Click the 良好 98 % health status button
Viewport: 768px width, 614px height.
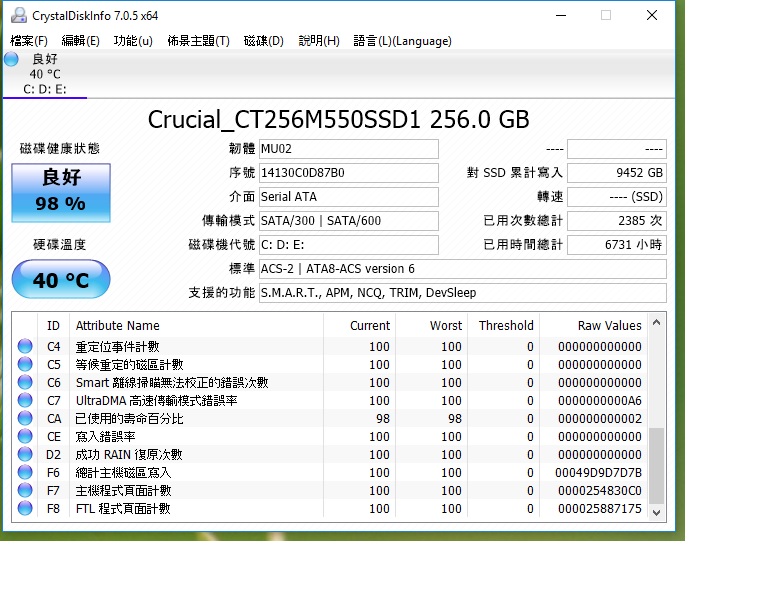pyautogui.click(x=61, y=193)
